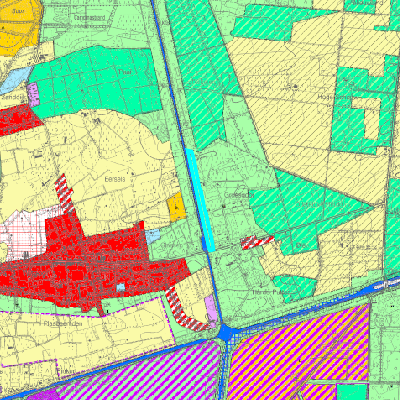Click the horizontal red-white hatched strip east of the canal
Viewport: 400px width, 400px height.
coord(257,242)
